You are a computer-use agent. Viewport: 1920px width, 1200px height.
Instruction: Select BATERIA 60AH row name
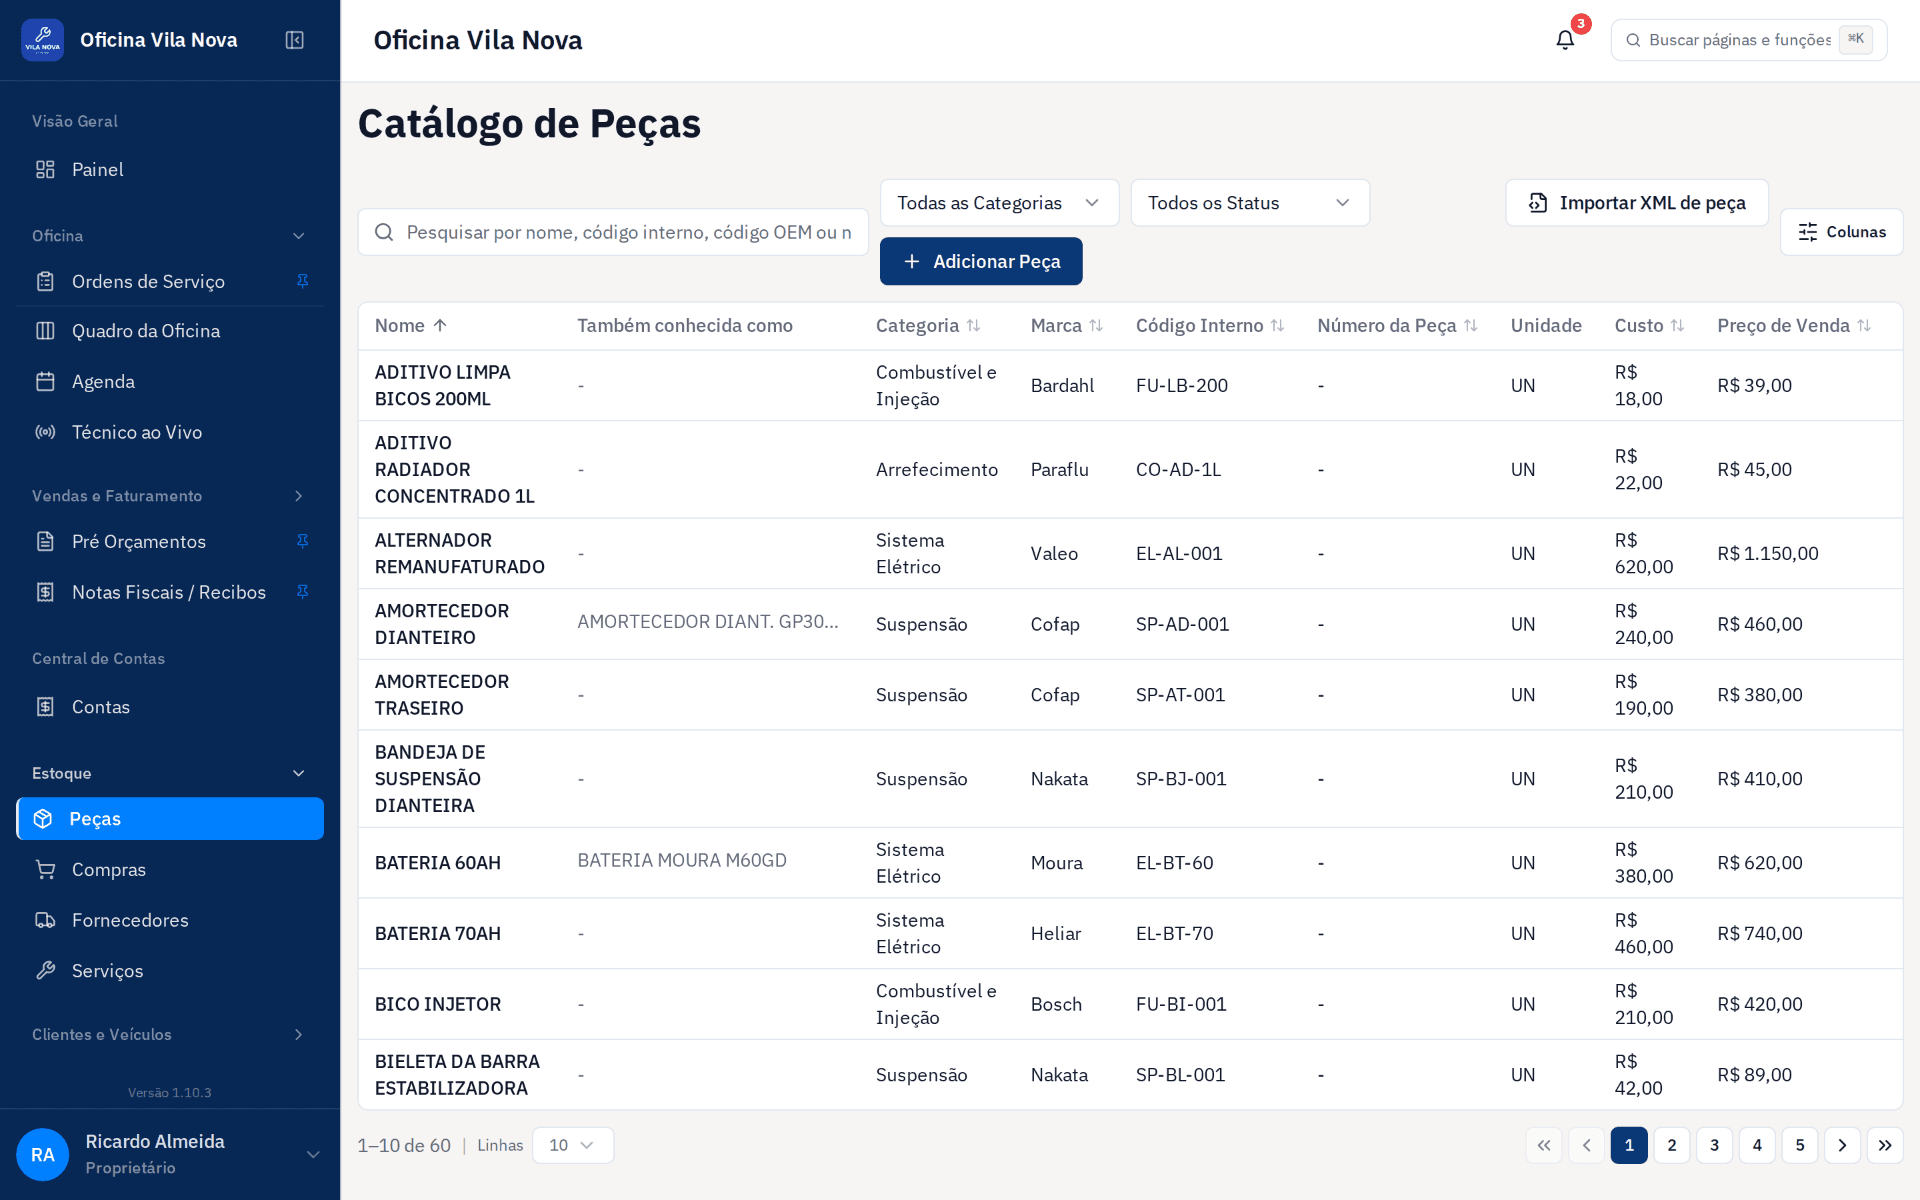pyautogui.click(x=438, y=863)
